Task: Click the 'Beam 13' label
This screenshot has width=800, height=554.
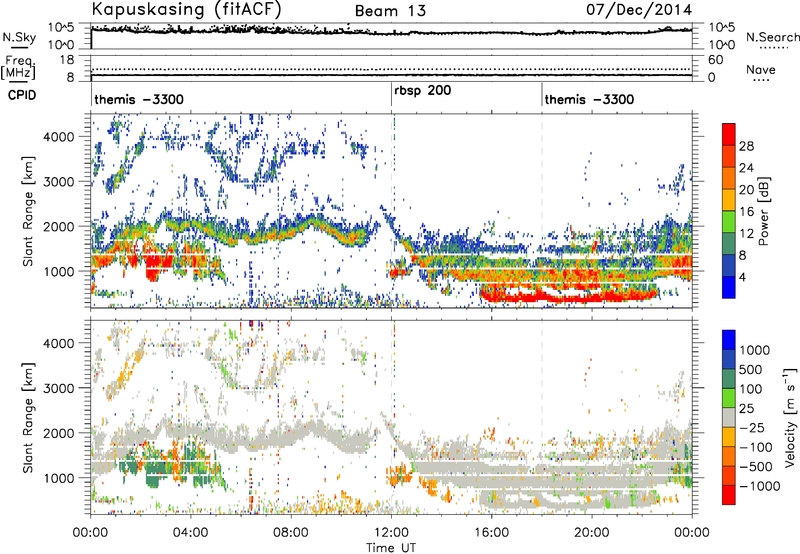Action: (390, 11)
